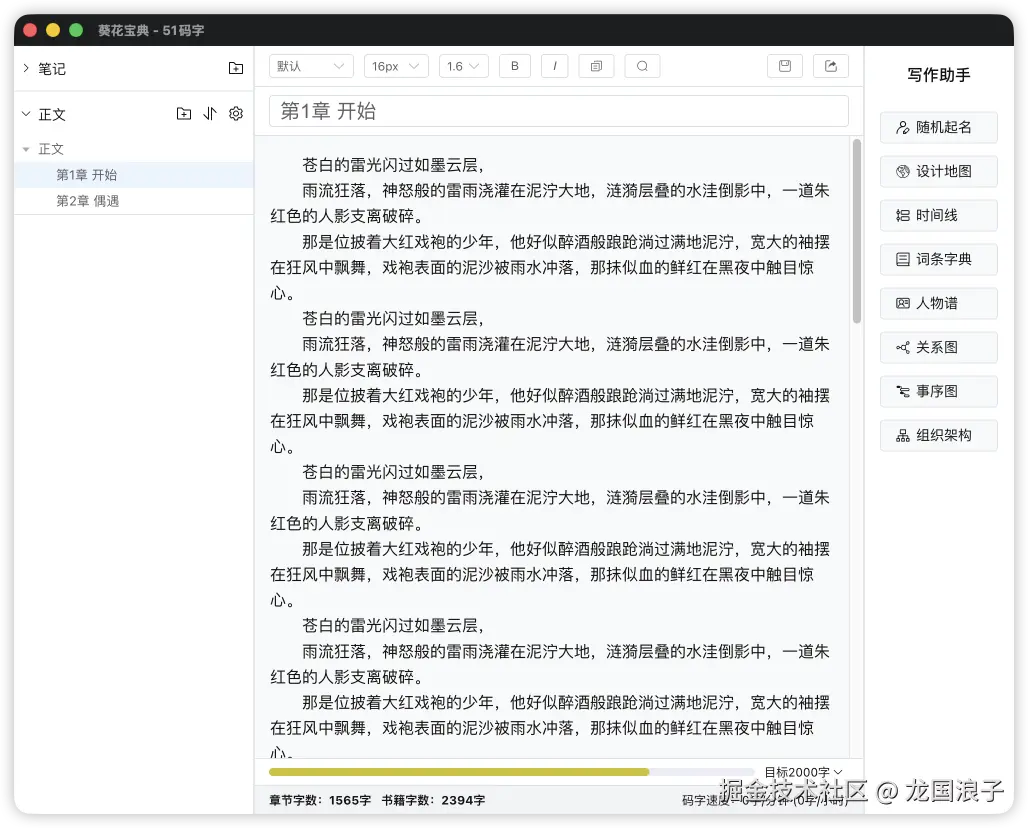Open the 默认 font style dropdown
This screenshot has height=828, width=1028.
(310, 65)
